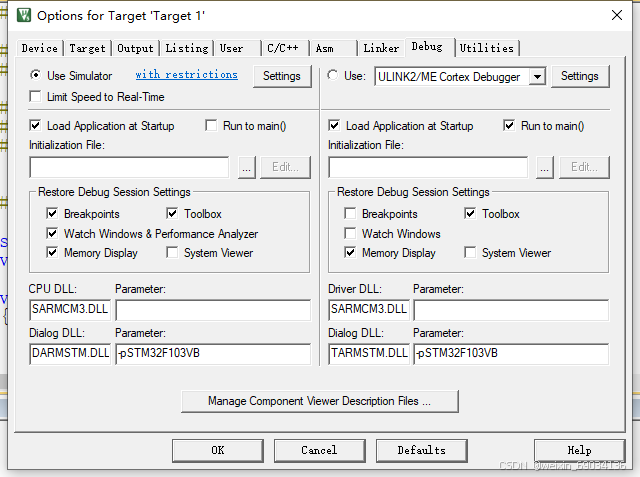Open Simulator Settings button

point(282,76)
